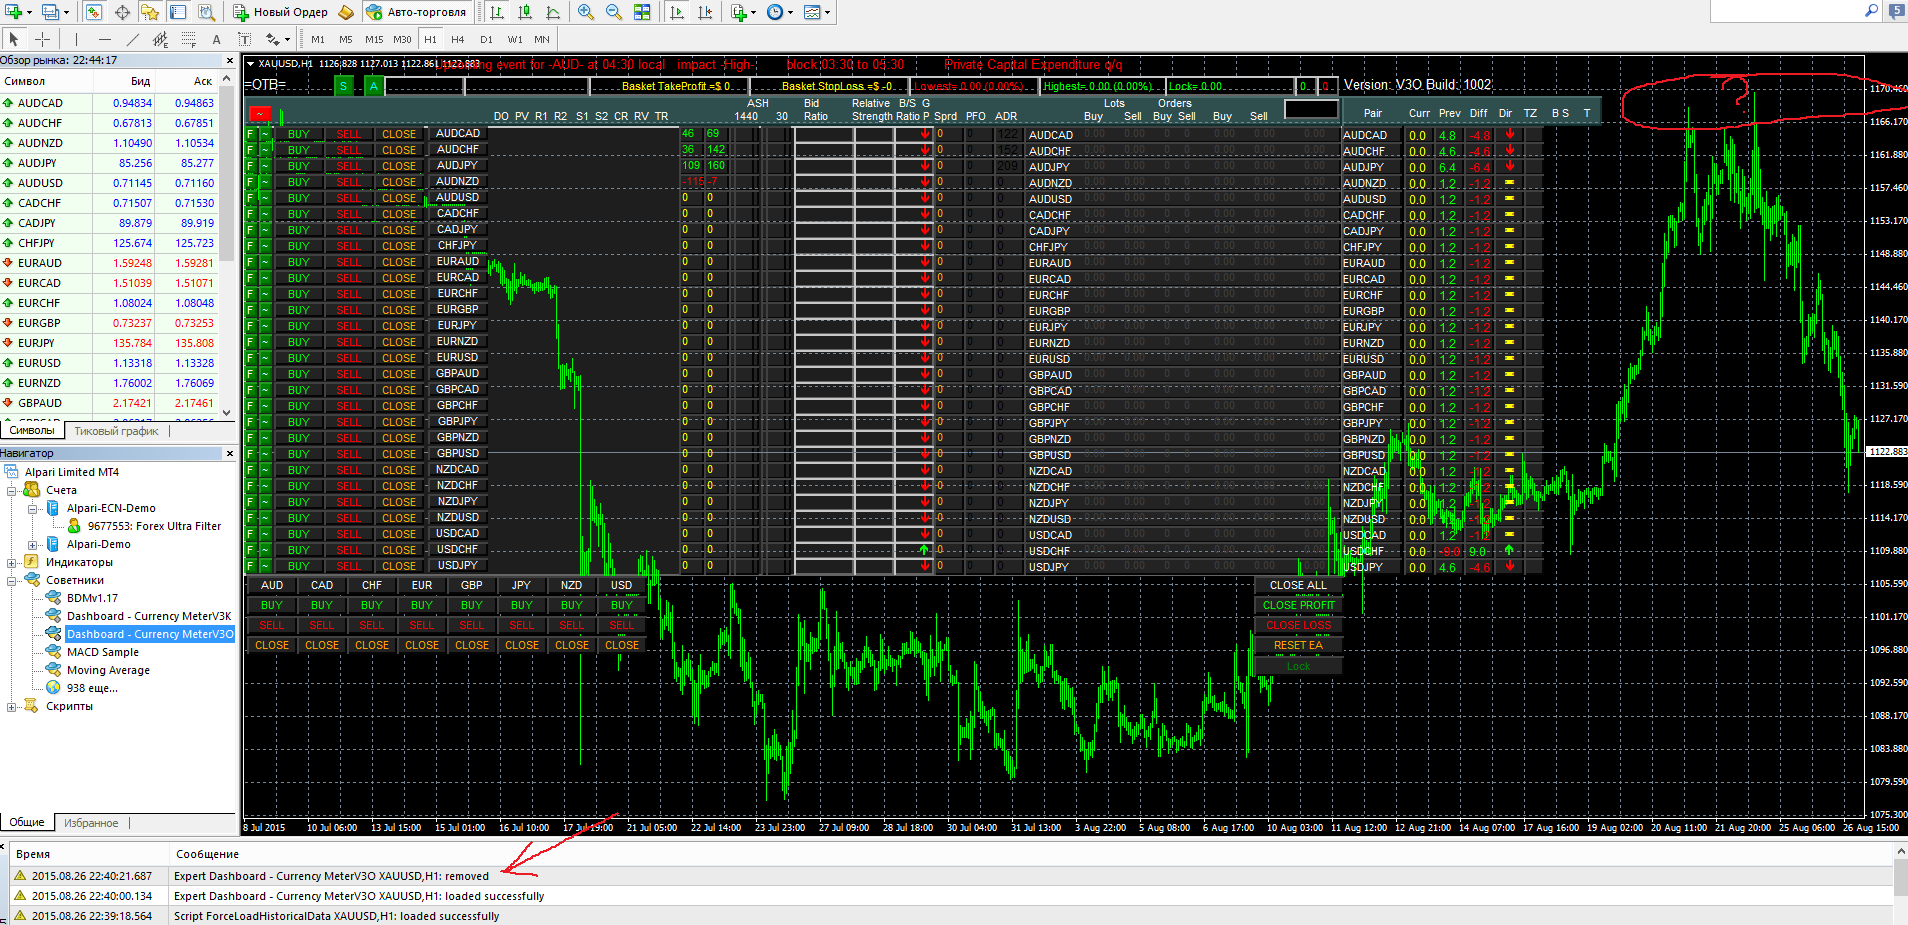
Task: Toggle the F box in AUDCAD row
Action: point(250,134)
